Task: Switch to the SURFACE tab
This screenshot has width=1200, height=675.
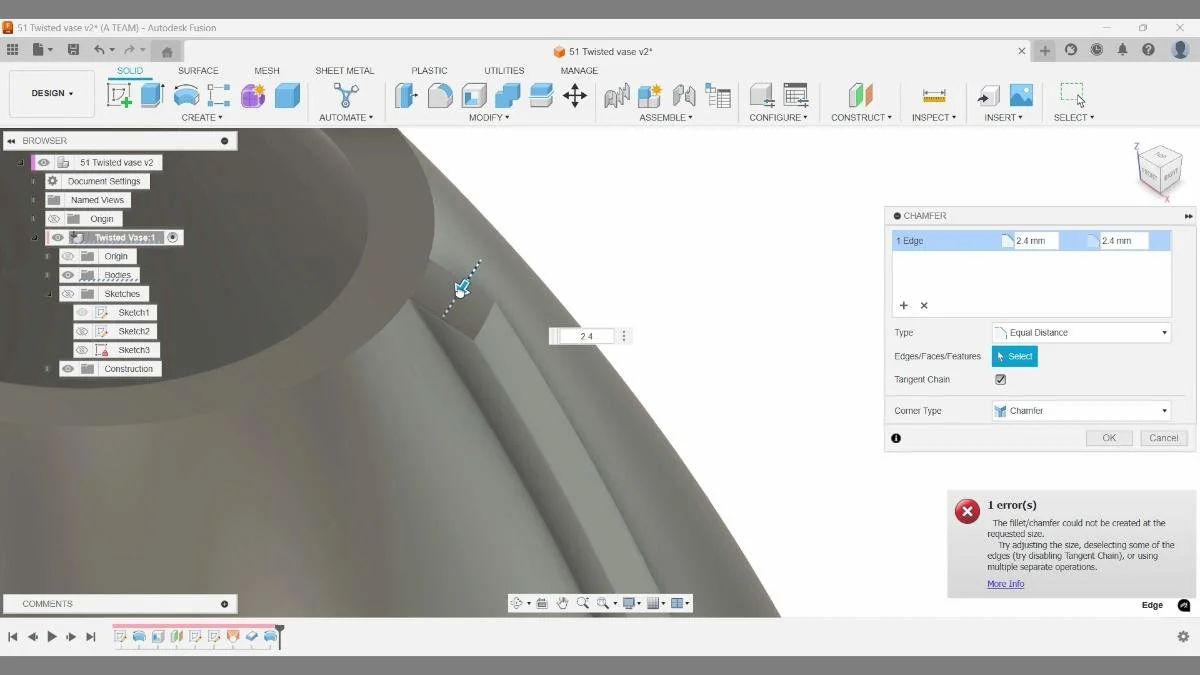Action: click(197, 70)
